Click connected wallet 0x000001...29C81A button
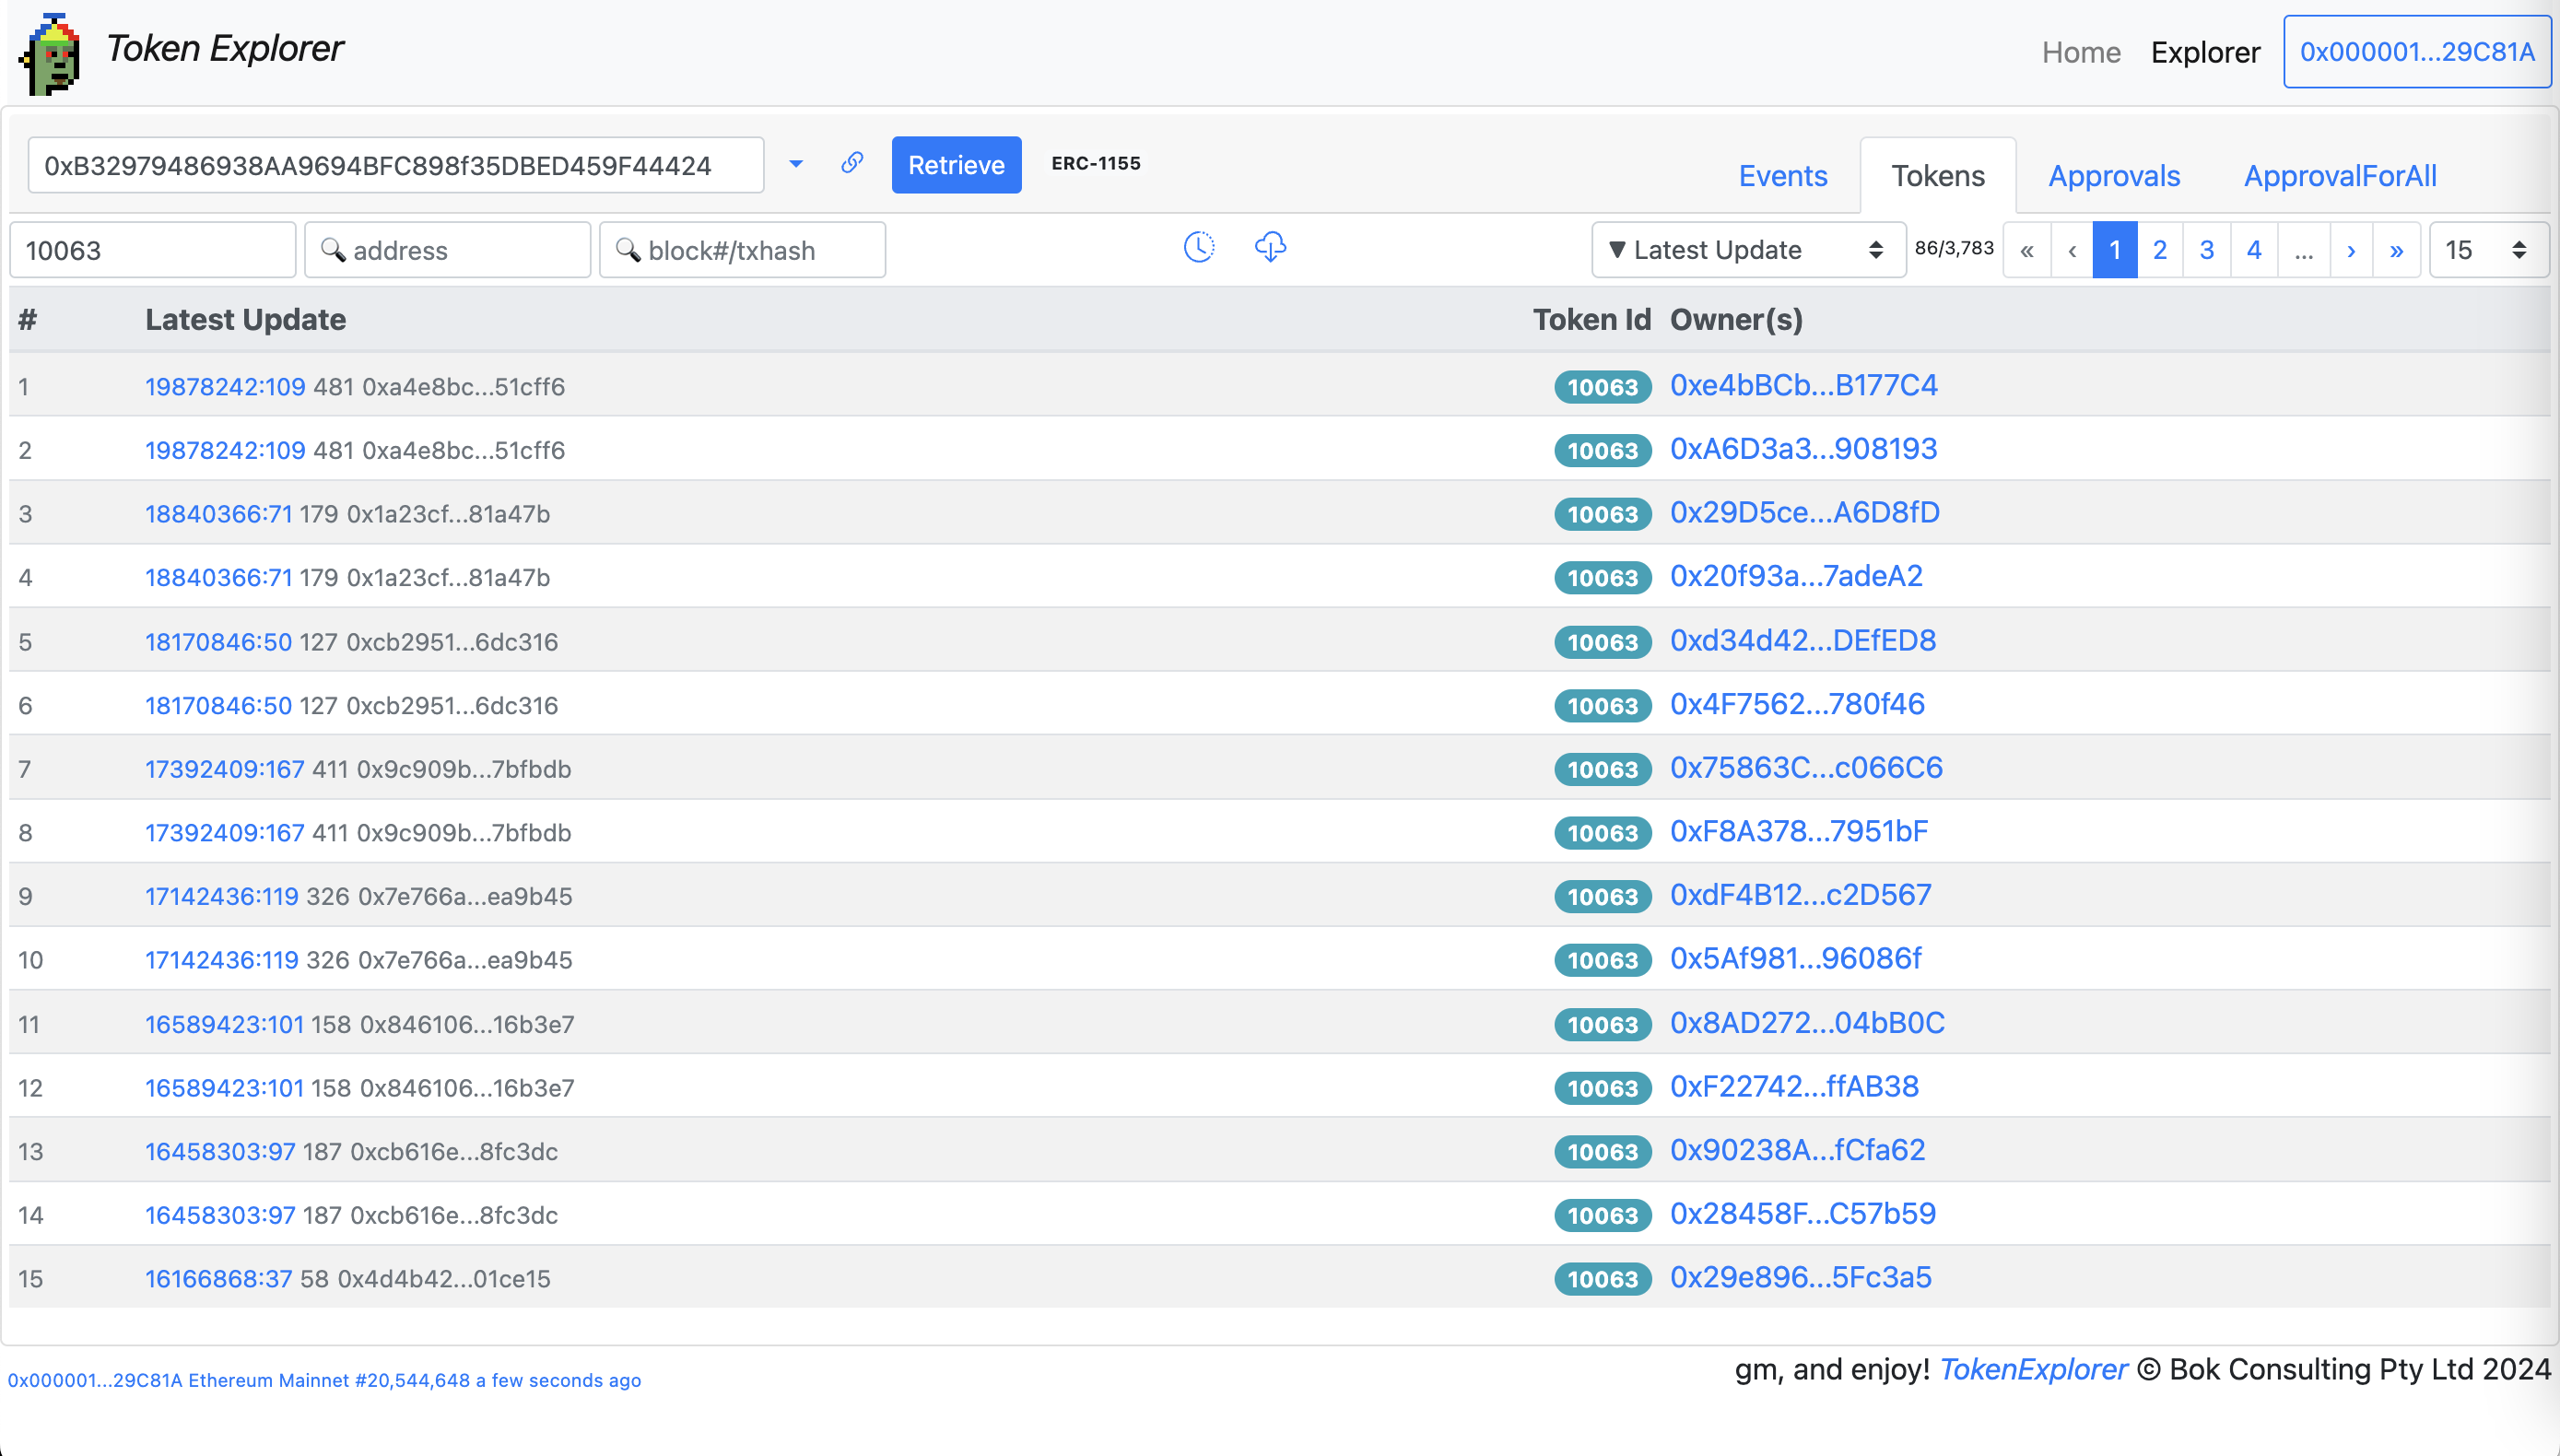The height and width of the screenshot is (1456, 2560). (2416, 52)
